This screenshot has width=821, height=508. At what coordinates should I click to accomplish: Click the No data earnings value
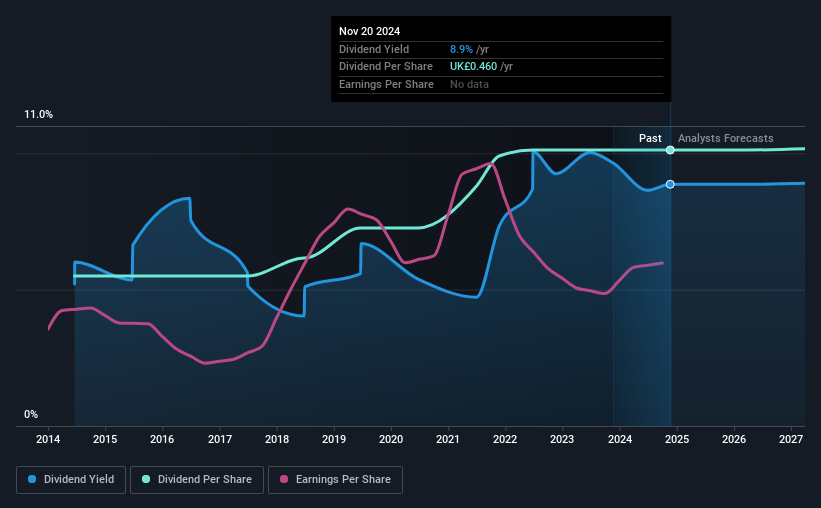coord(469,84)
